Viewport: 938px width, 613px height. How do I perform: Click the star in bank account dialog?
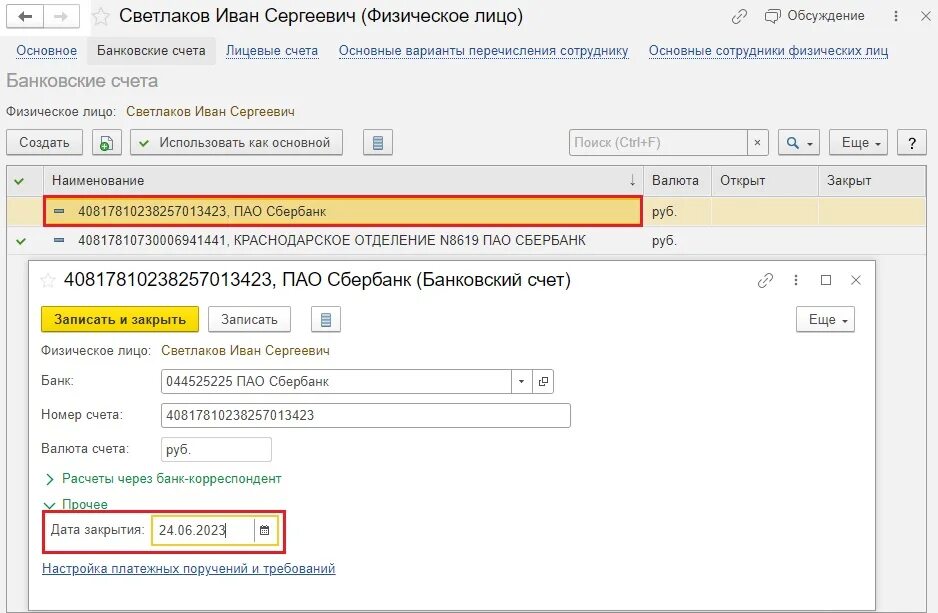[47, 280]
